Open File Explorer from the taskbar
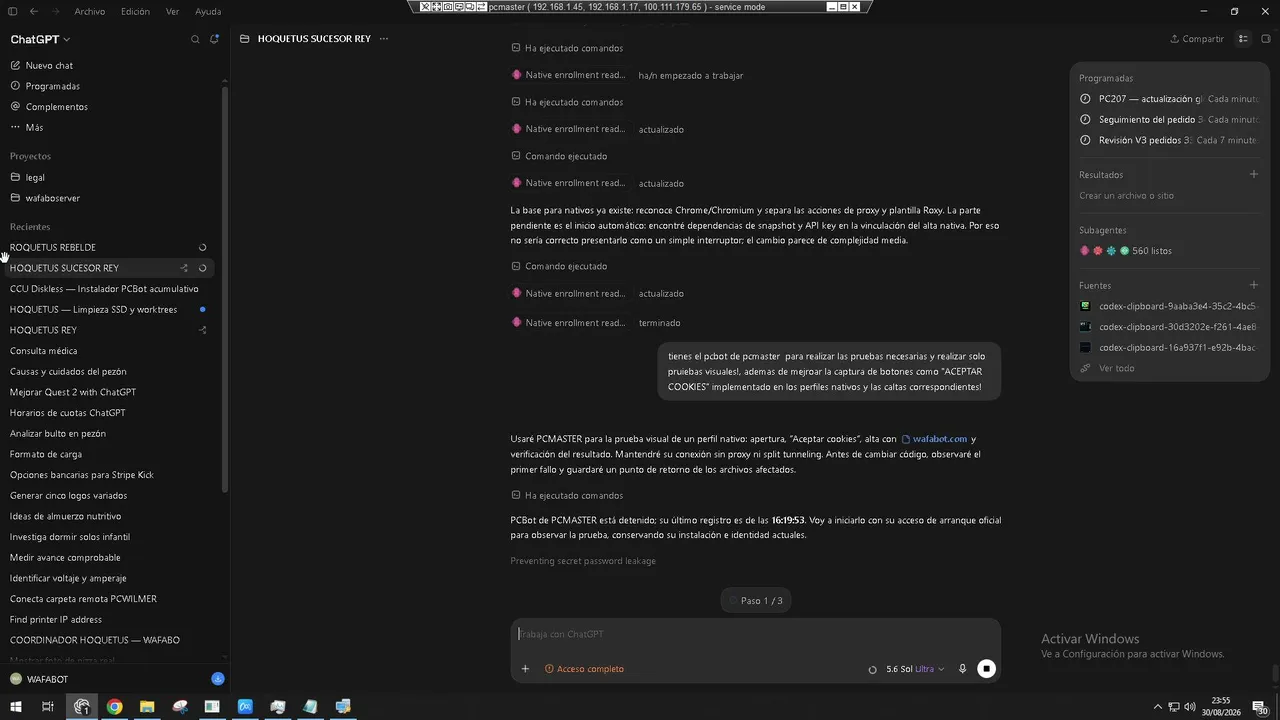The image size is (1280, 720). [147, 706]
